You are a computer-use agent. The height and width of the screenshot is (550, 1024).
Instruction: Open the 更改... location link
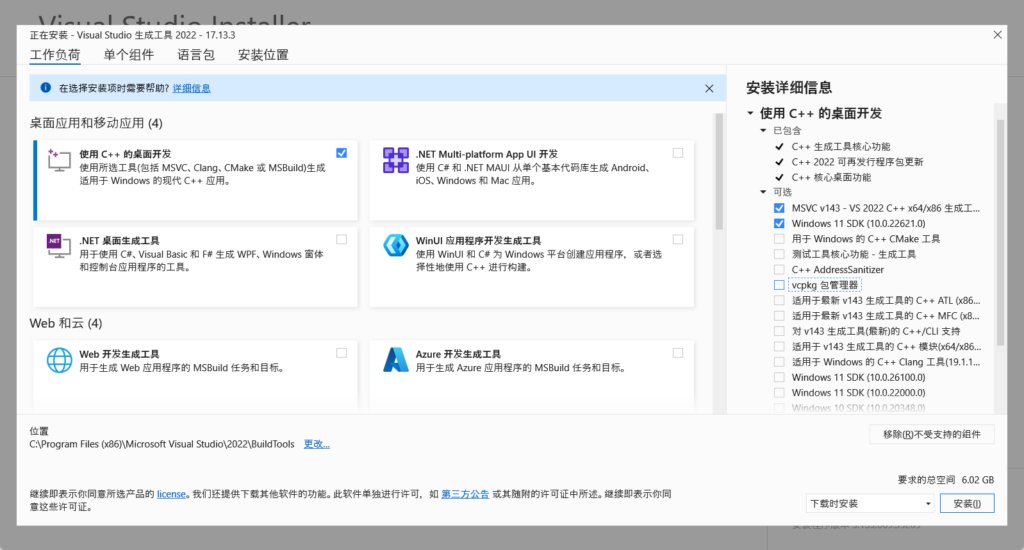316,444
